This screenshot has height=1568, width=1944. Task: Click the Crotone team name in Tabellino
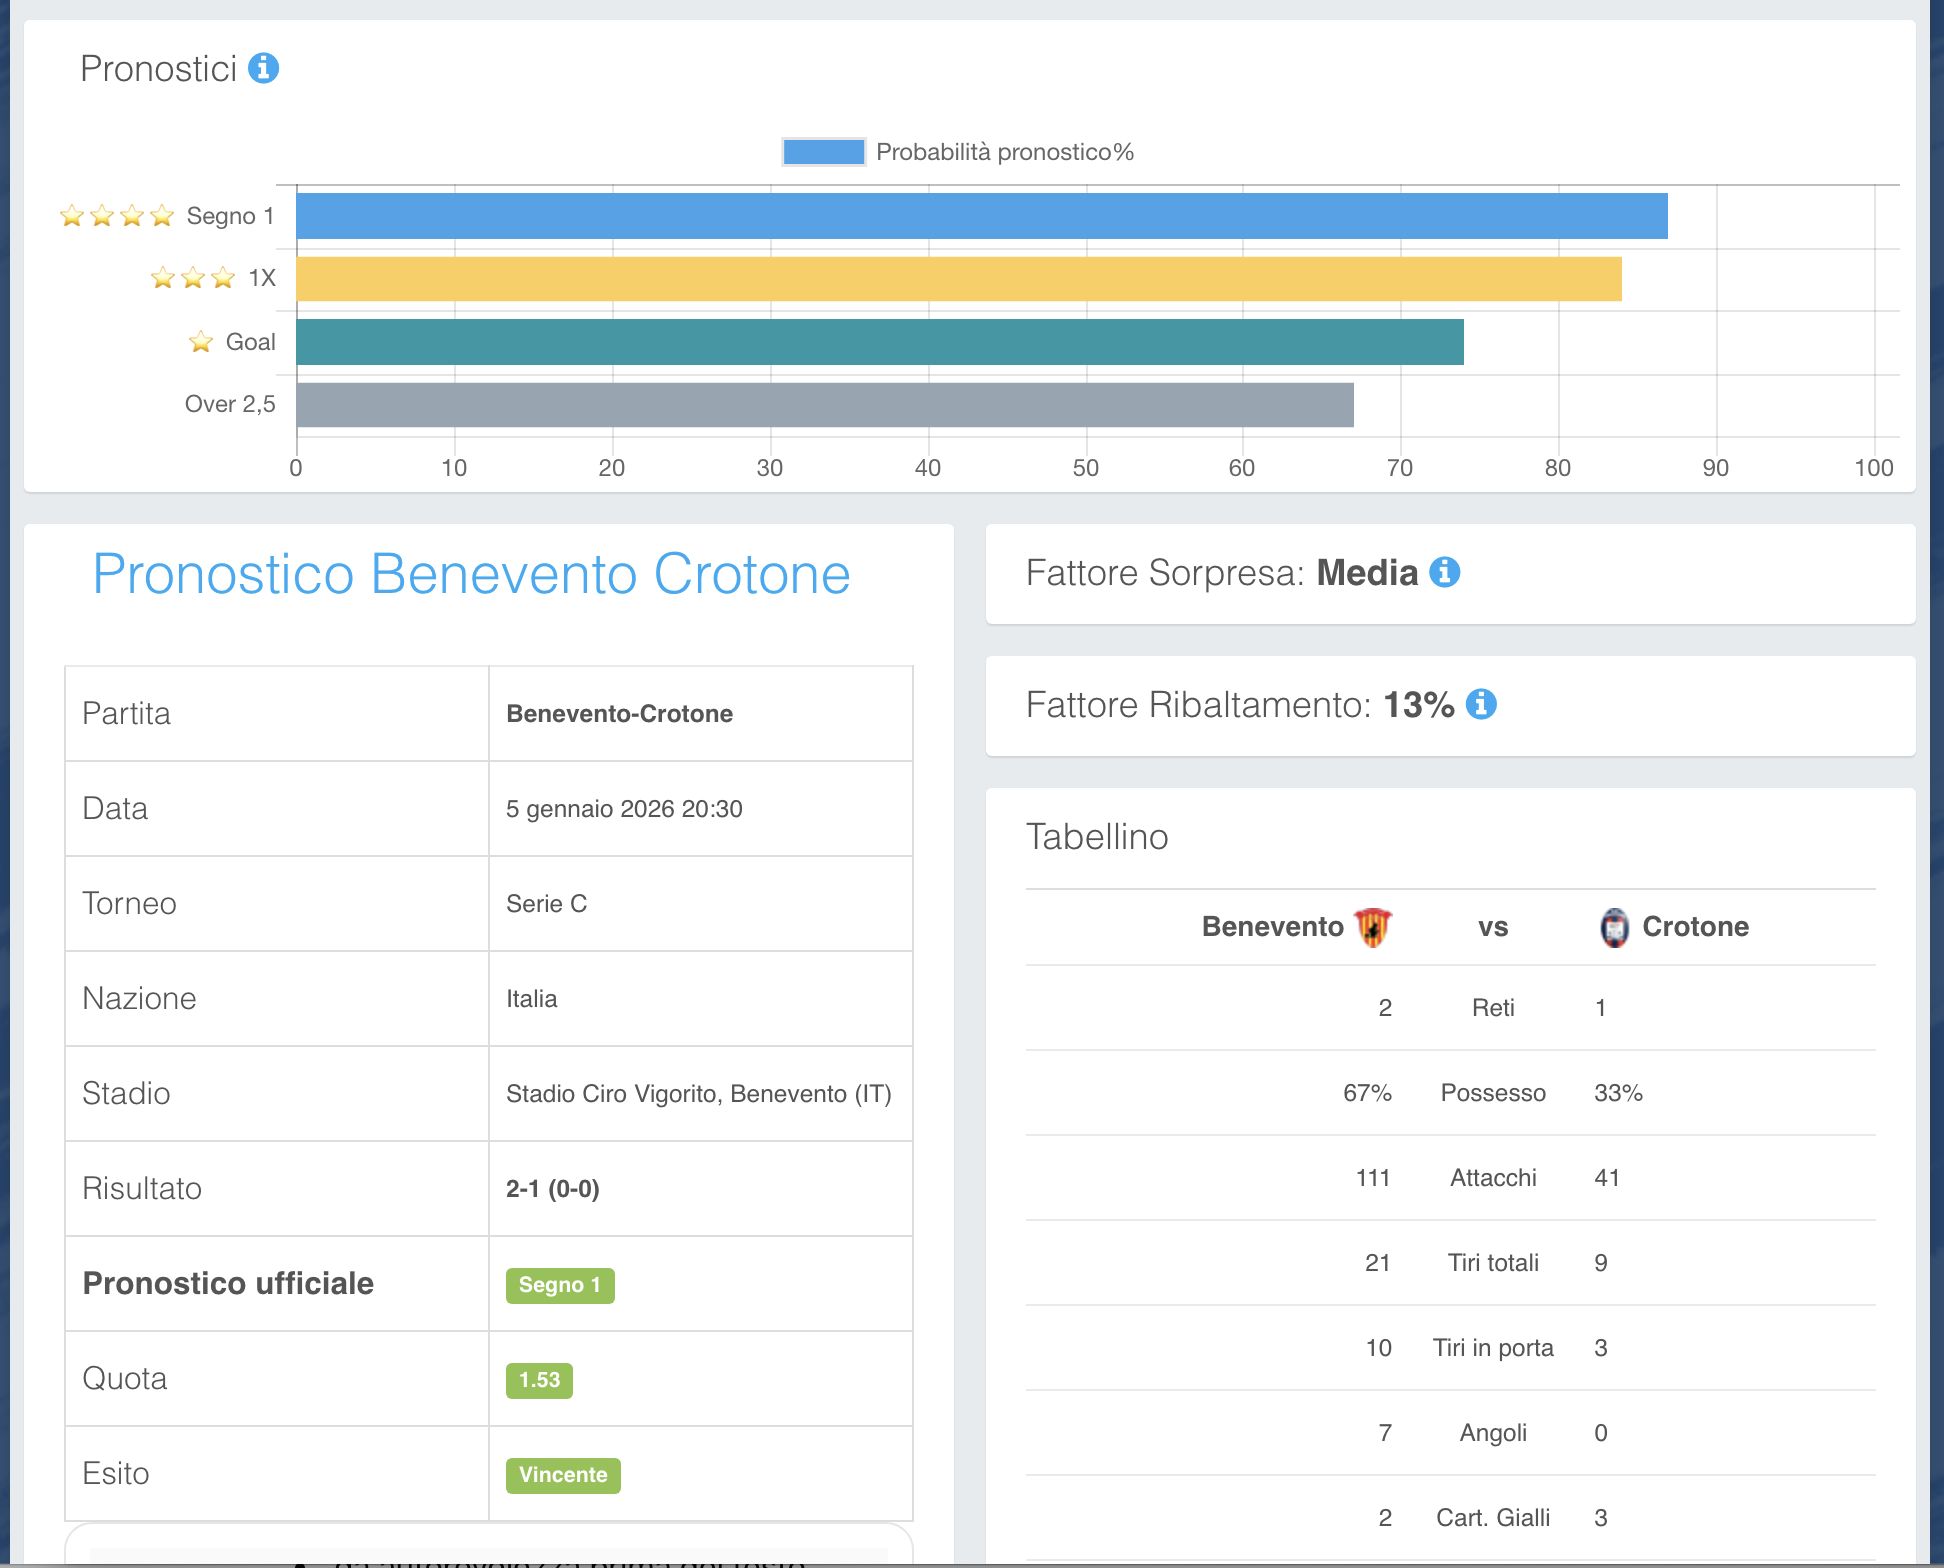(1695, 927)
